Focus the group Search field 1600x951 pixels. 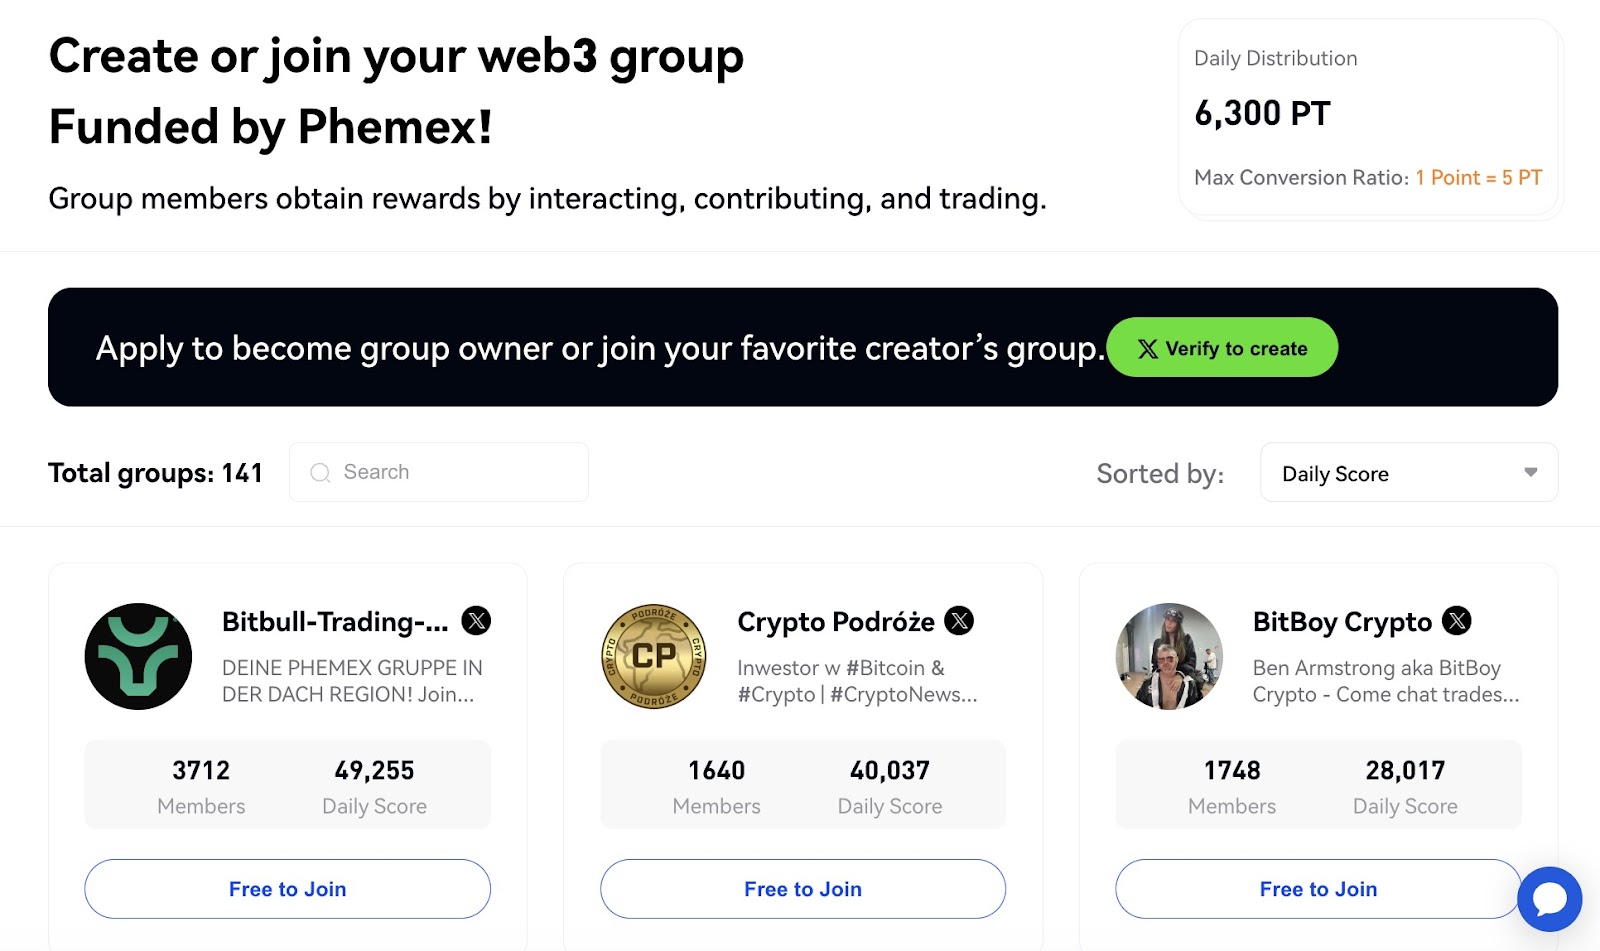(x=439, y=472)
